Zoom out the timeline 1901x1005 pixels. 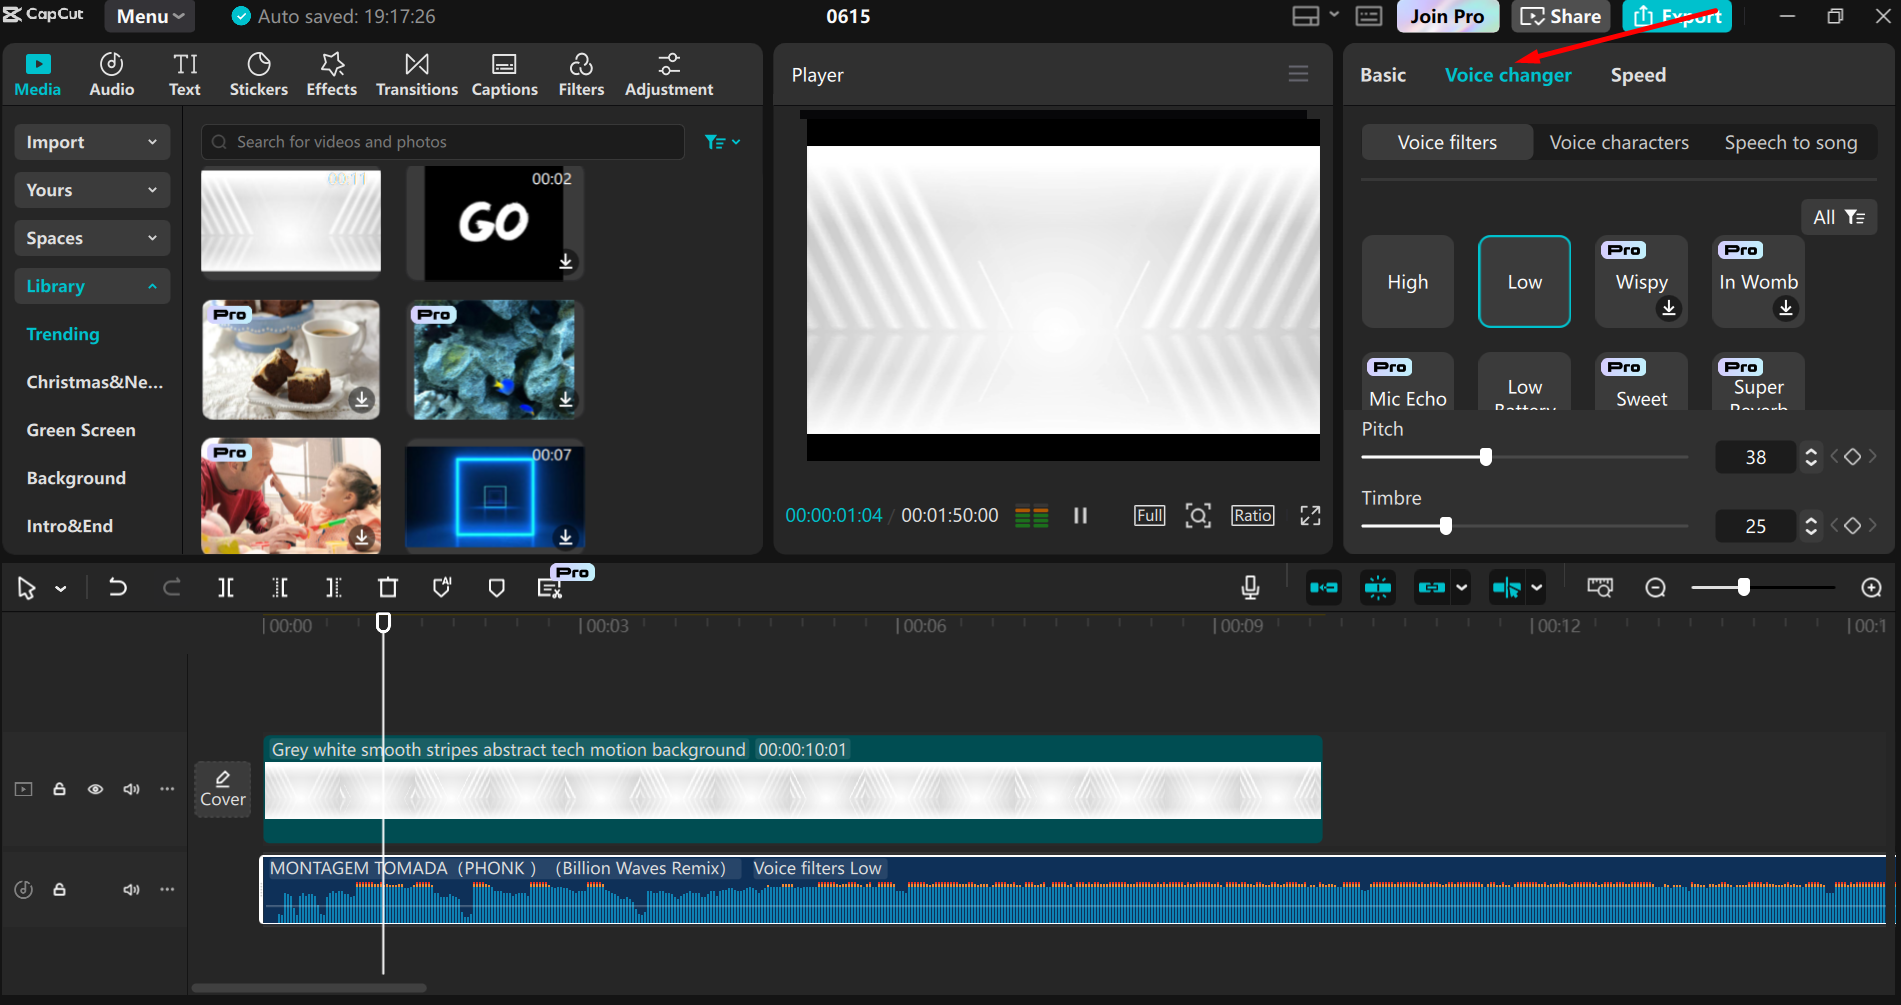click(x=1656, y=588)
